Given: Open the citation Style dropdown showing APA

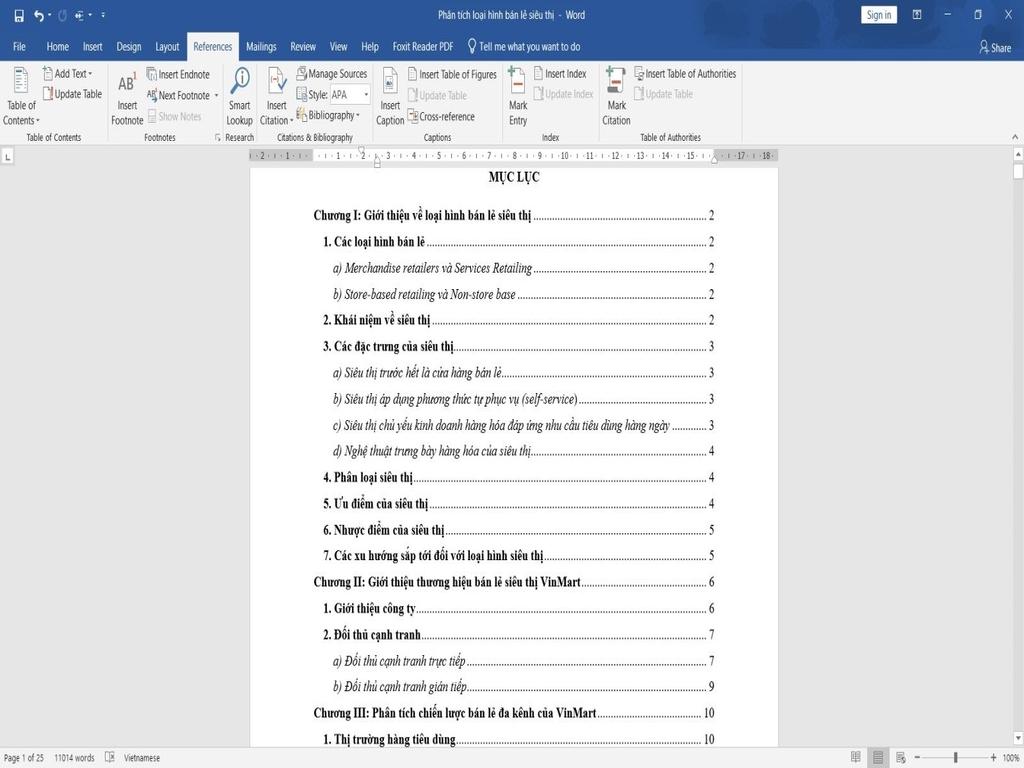Looking at the screenshot, I should pos(350,95).
